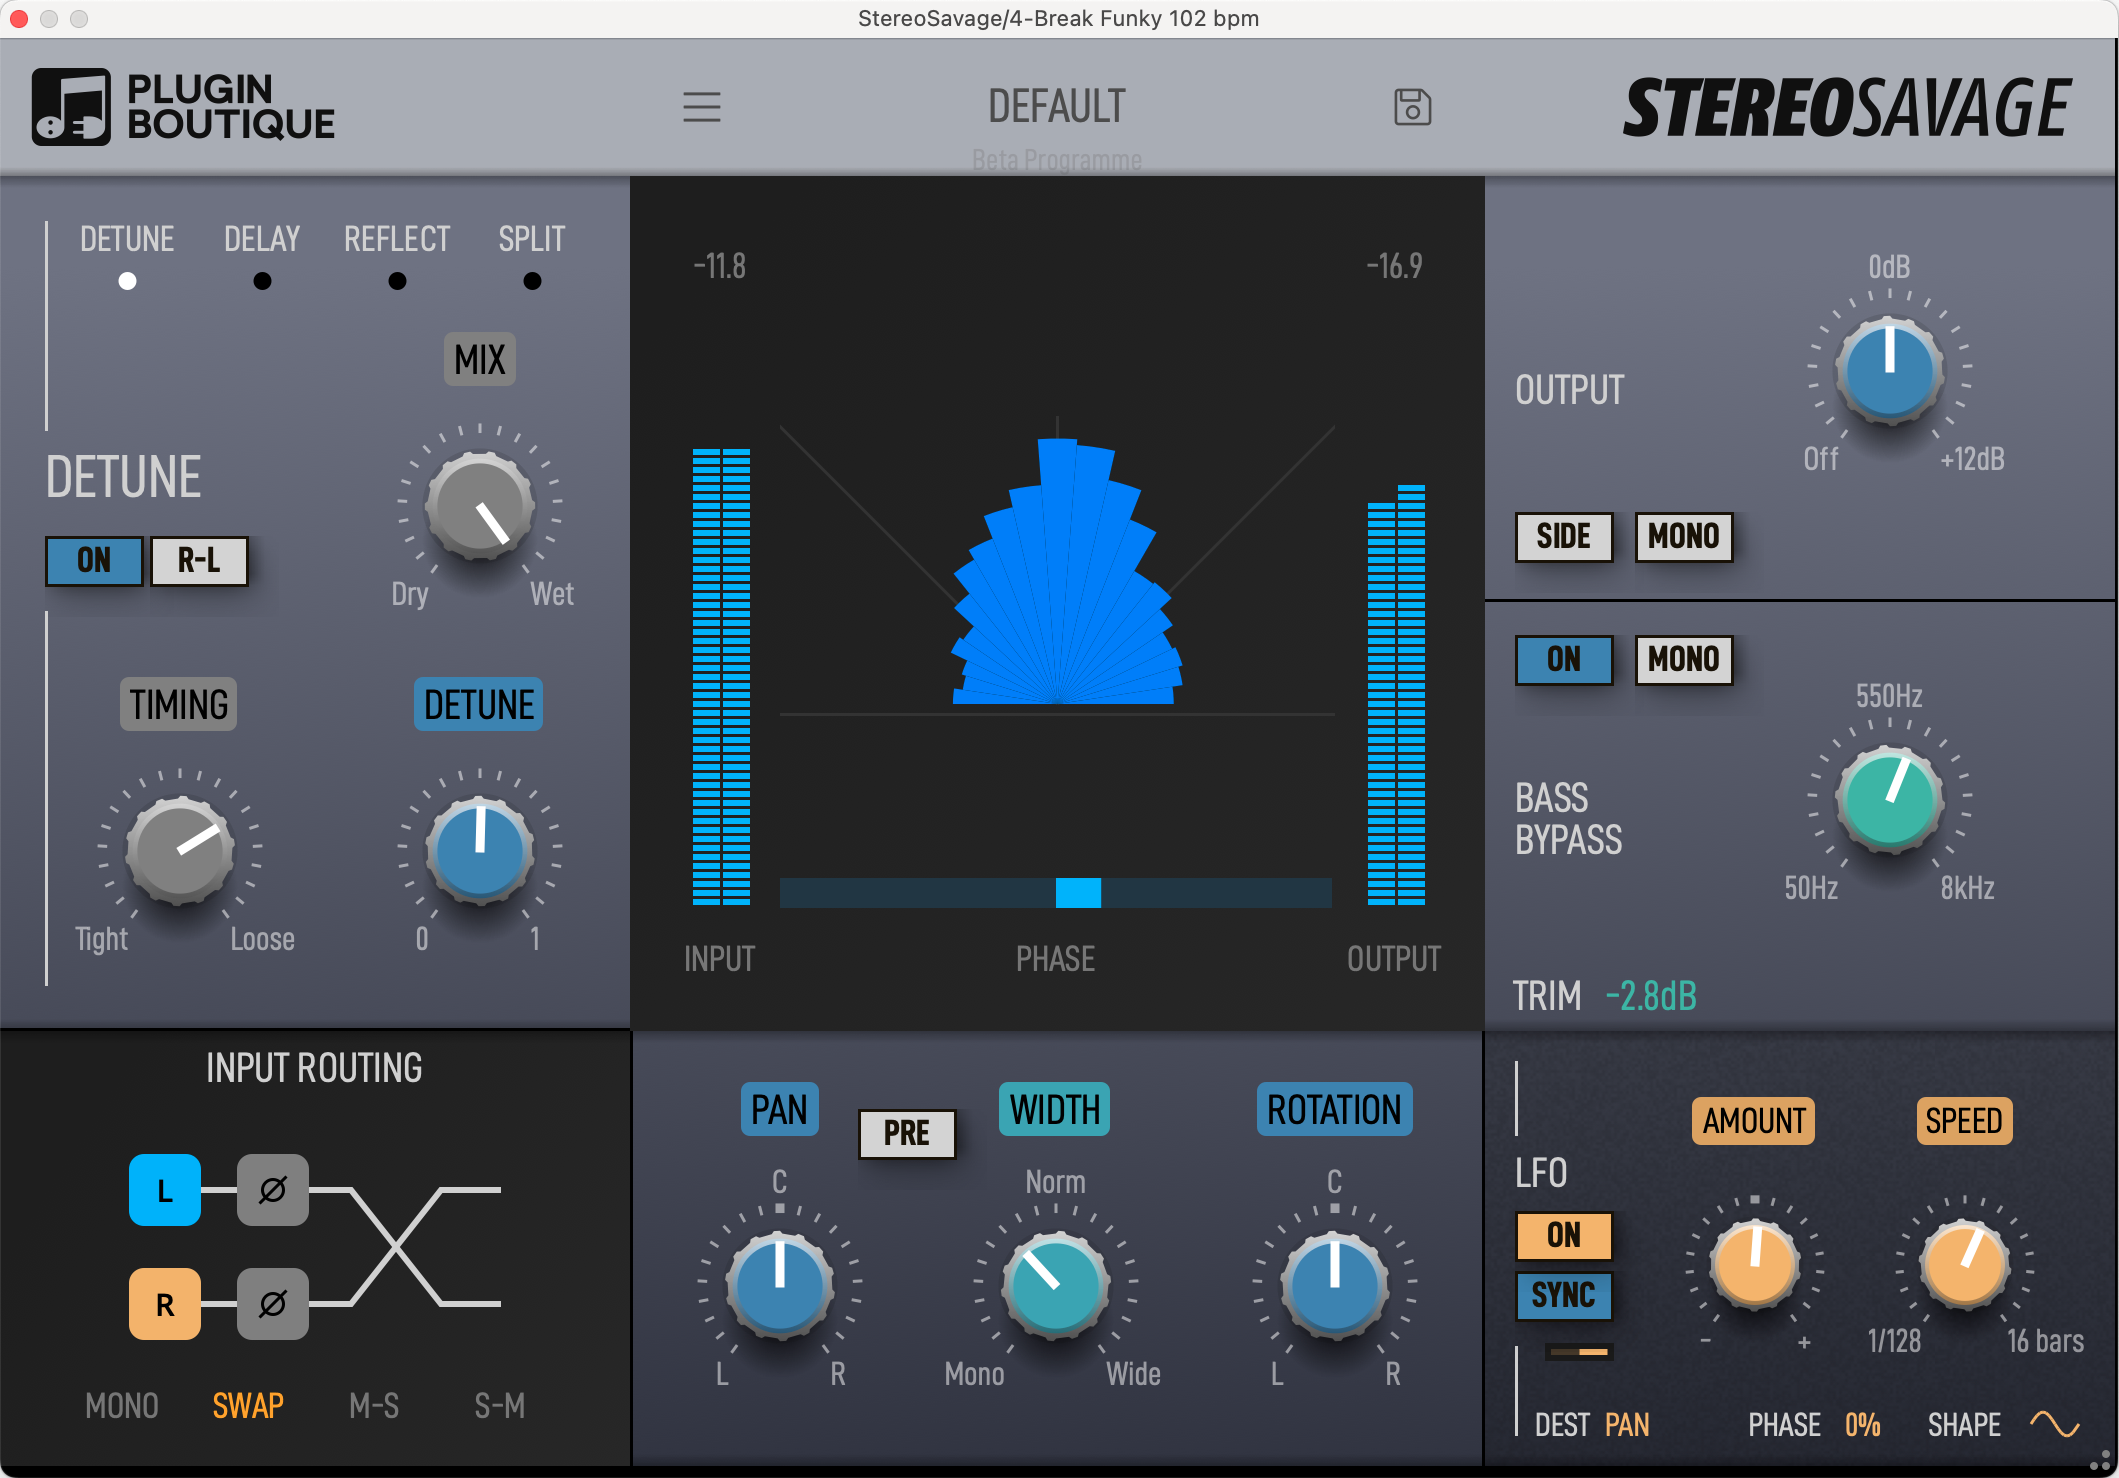This screenshot has width=2119, height=1478.
Task: Open the DEST PAN destination selector
Action: [x=1628, y=1424]
